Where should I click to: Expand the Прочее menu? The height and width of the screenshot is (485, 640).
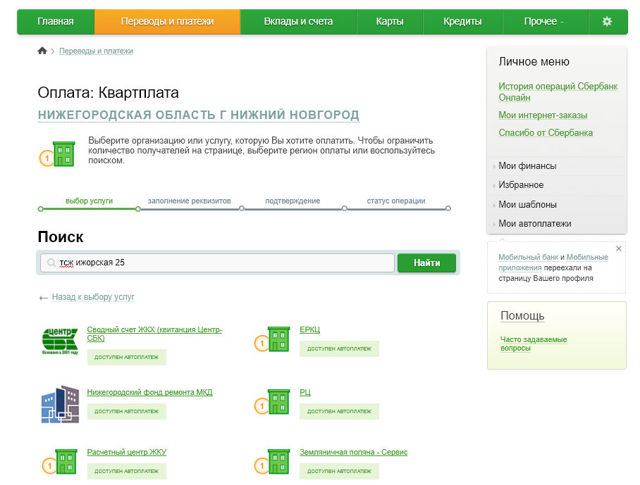tap(544, 21)
